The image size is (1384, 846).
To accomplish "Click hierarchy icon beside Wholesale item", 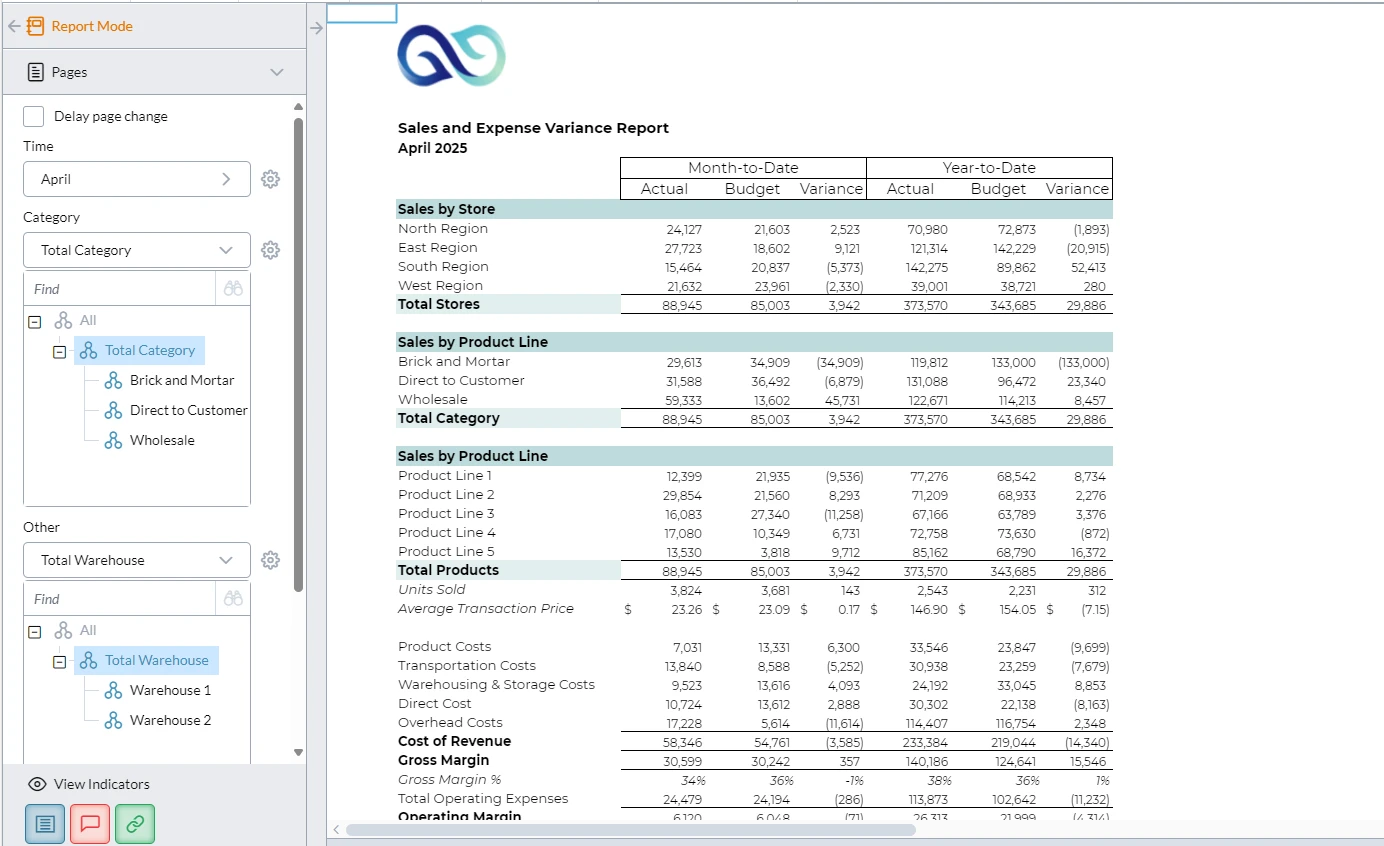I will pyautogui.click(x=113, y=440).
